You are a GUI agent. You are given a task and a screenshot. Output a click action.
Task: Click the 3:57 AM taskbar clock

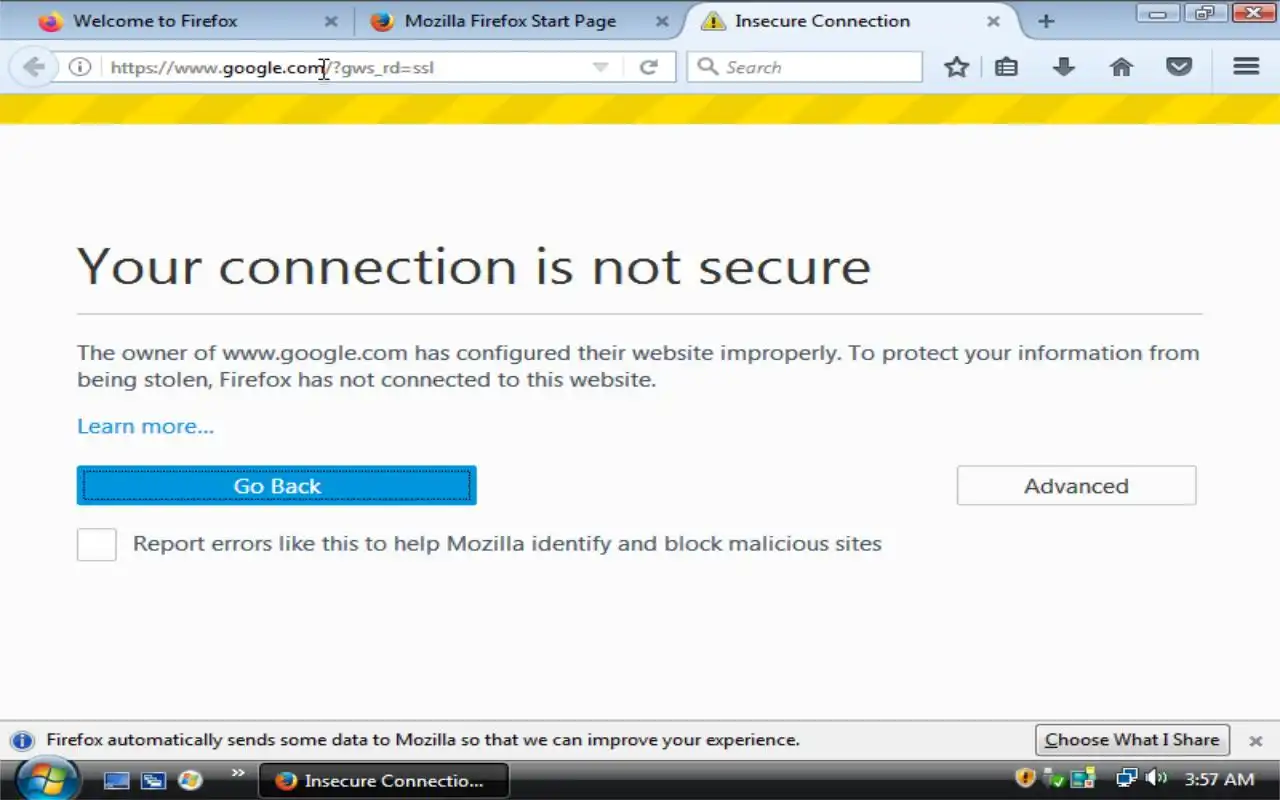tap(1219, 779)
